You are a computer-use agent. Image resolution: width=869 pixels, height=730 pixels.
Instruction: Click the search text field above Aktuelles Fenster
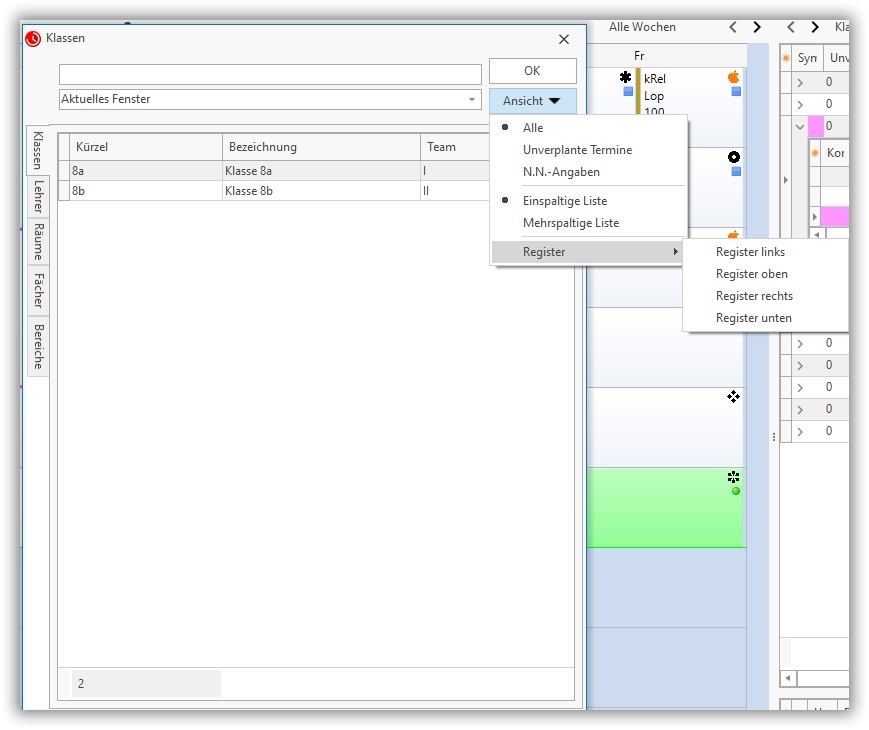tap(270, 75)
